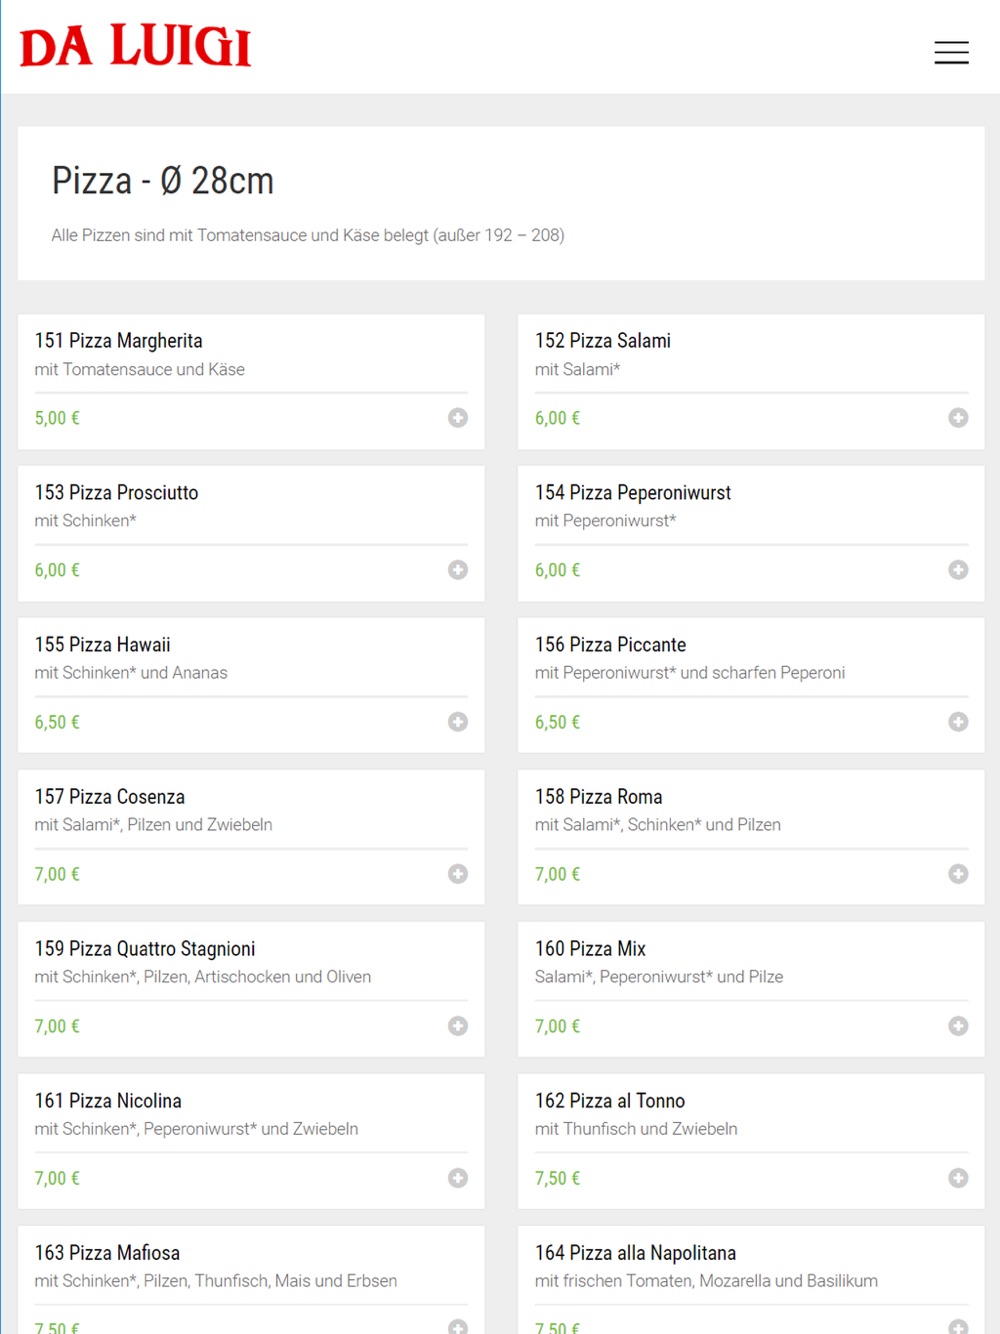Add Pizza Roma with plus icon
The width and height of the screenshot is (1000, 1334).
[x=958, y=874]
